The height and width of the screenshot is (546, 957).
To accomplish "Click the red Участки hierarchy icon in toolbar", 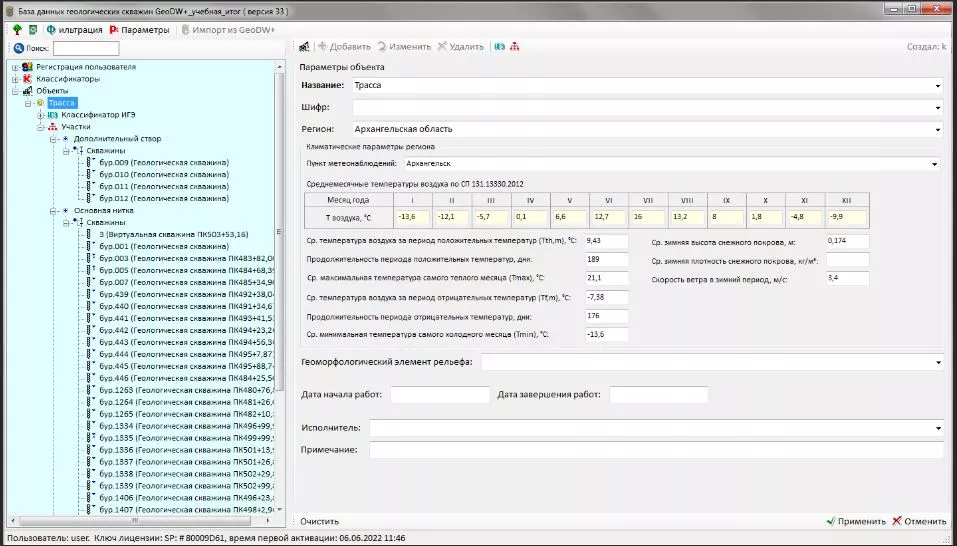I will click(x=514, y=47).
